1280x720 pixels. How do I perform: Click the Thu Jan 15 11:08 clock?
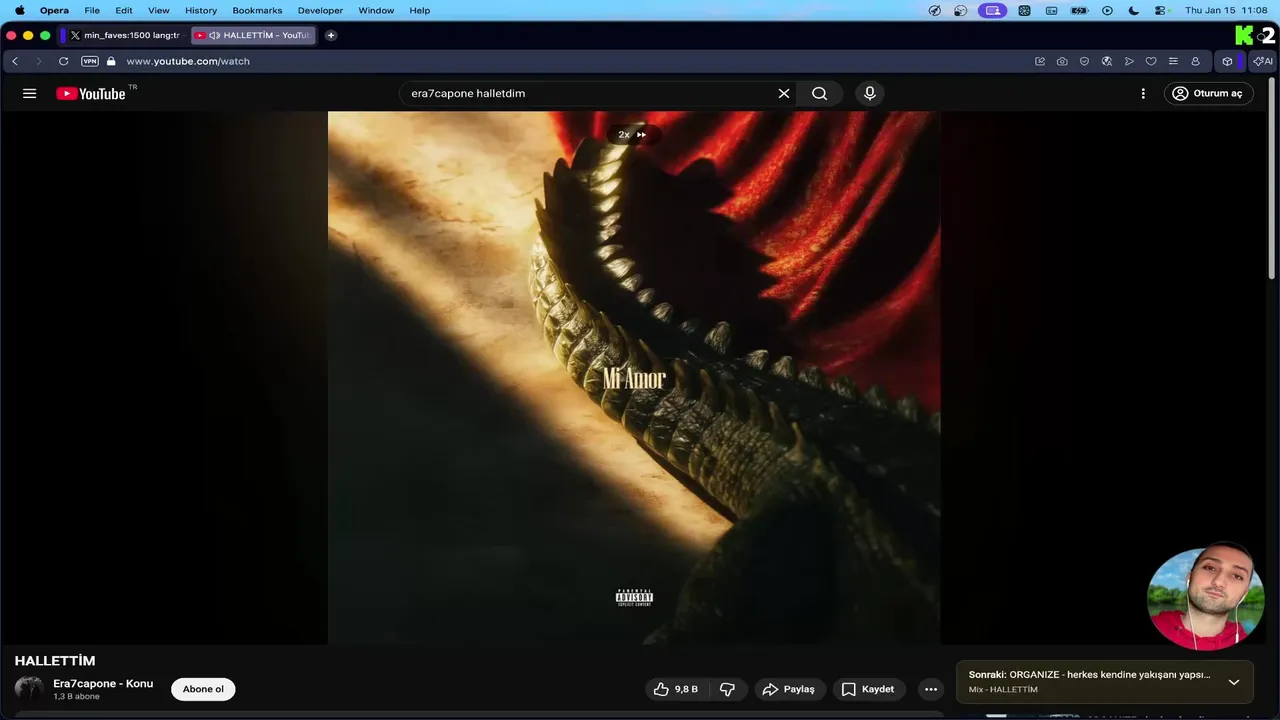[x=1226, y=10]
